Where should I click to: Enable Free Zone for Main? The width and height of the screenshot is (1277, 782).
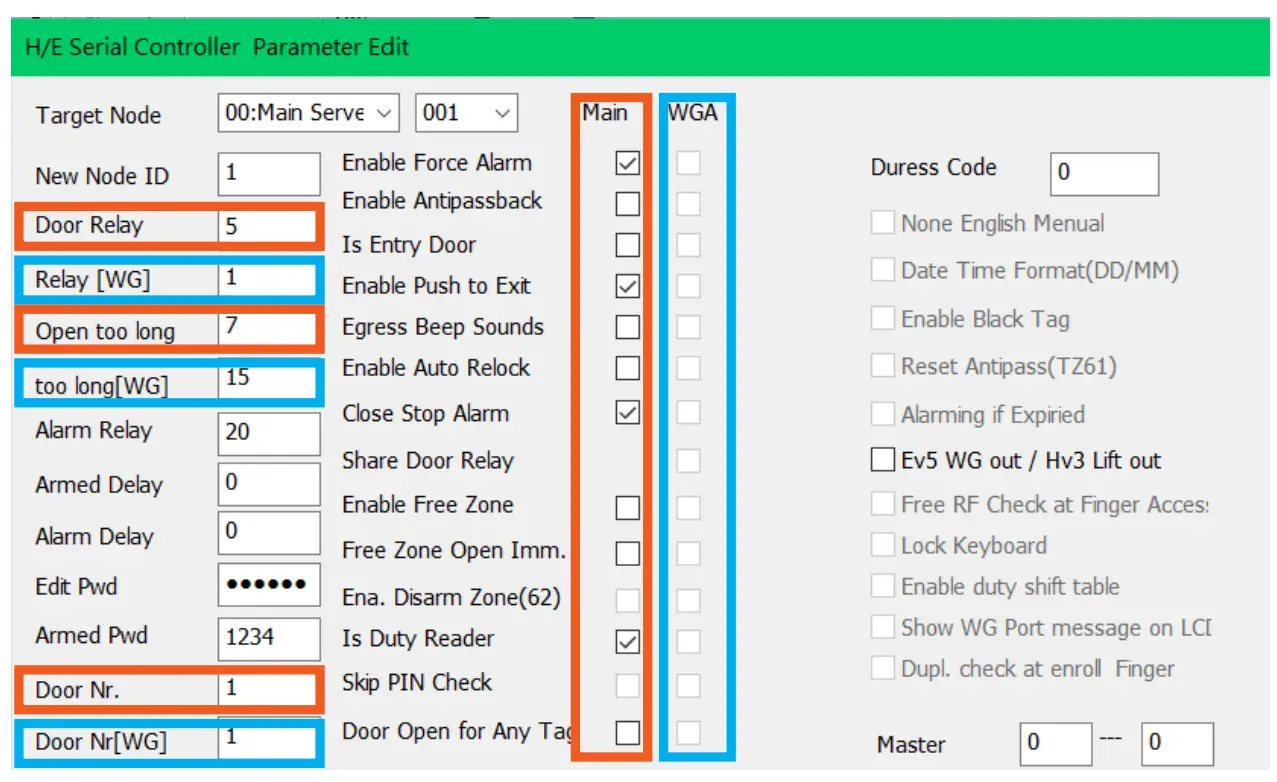[x=626, y=508]
